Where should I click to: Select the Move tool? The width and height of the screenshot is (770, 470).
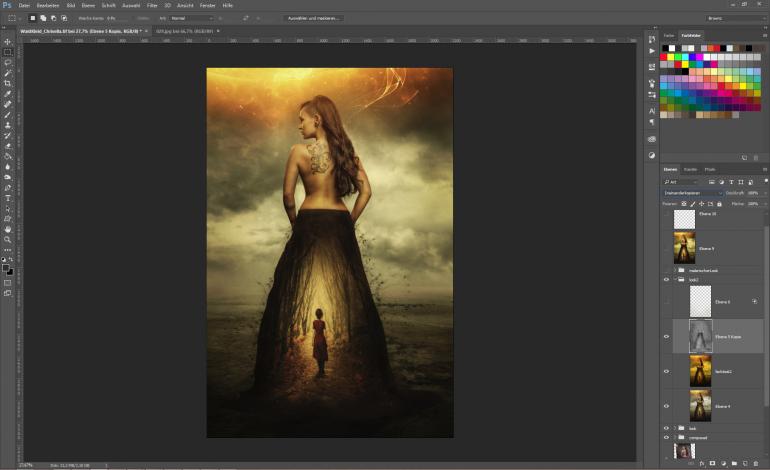click(8, 42)
